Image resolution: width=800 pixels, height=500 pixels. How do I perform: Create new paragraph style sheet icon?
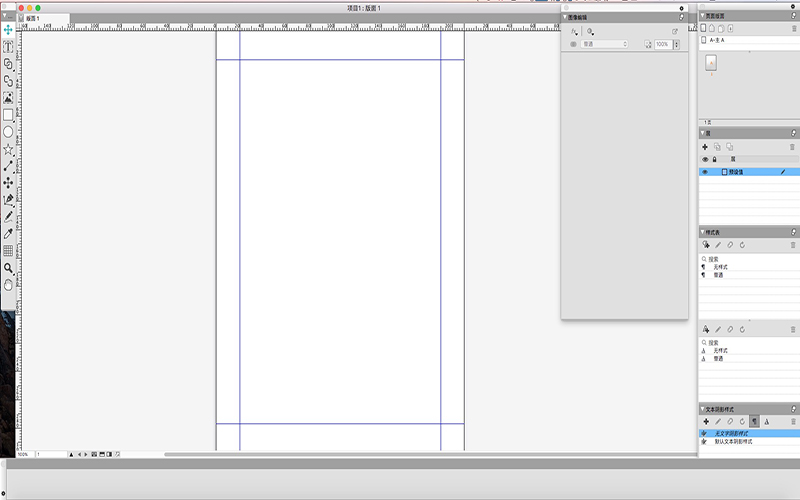click(706, 245)
